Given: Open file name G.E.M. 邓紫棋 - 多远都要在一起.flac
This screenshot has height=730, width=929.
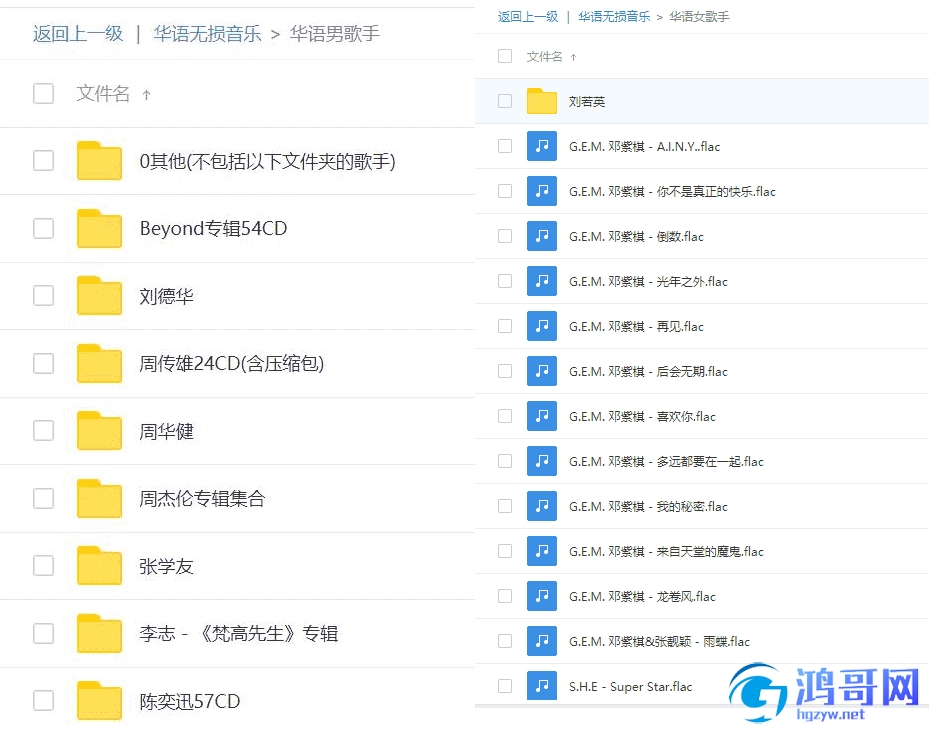Looking at the screenshot, I should 667,462.
